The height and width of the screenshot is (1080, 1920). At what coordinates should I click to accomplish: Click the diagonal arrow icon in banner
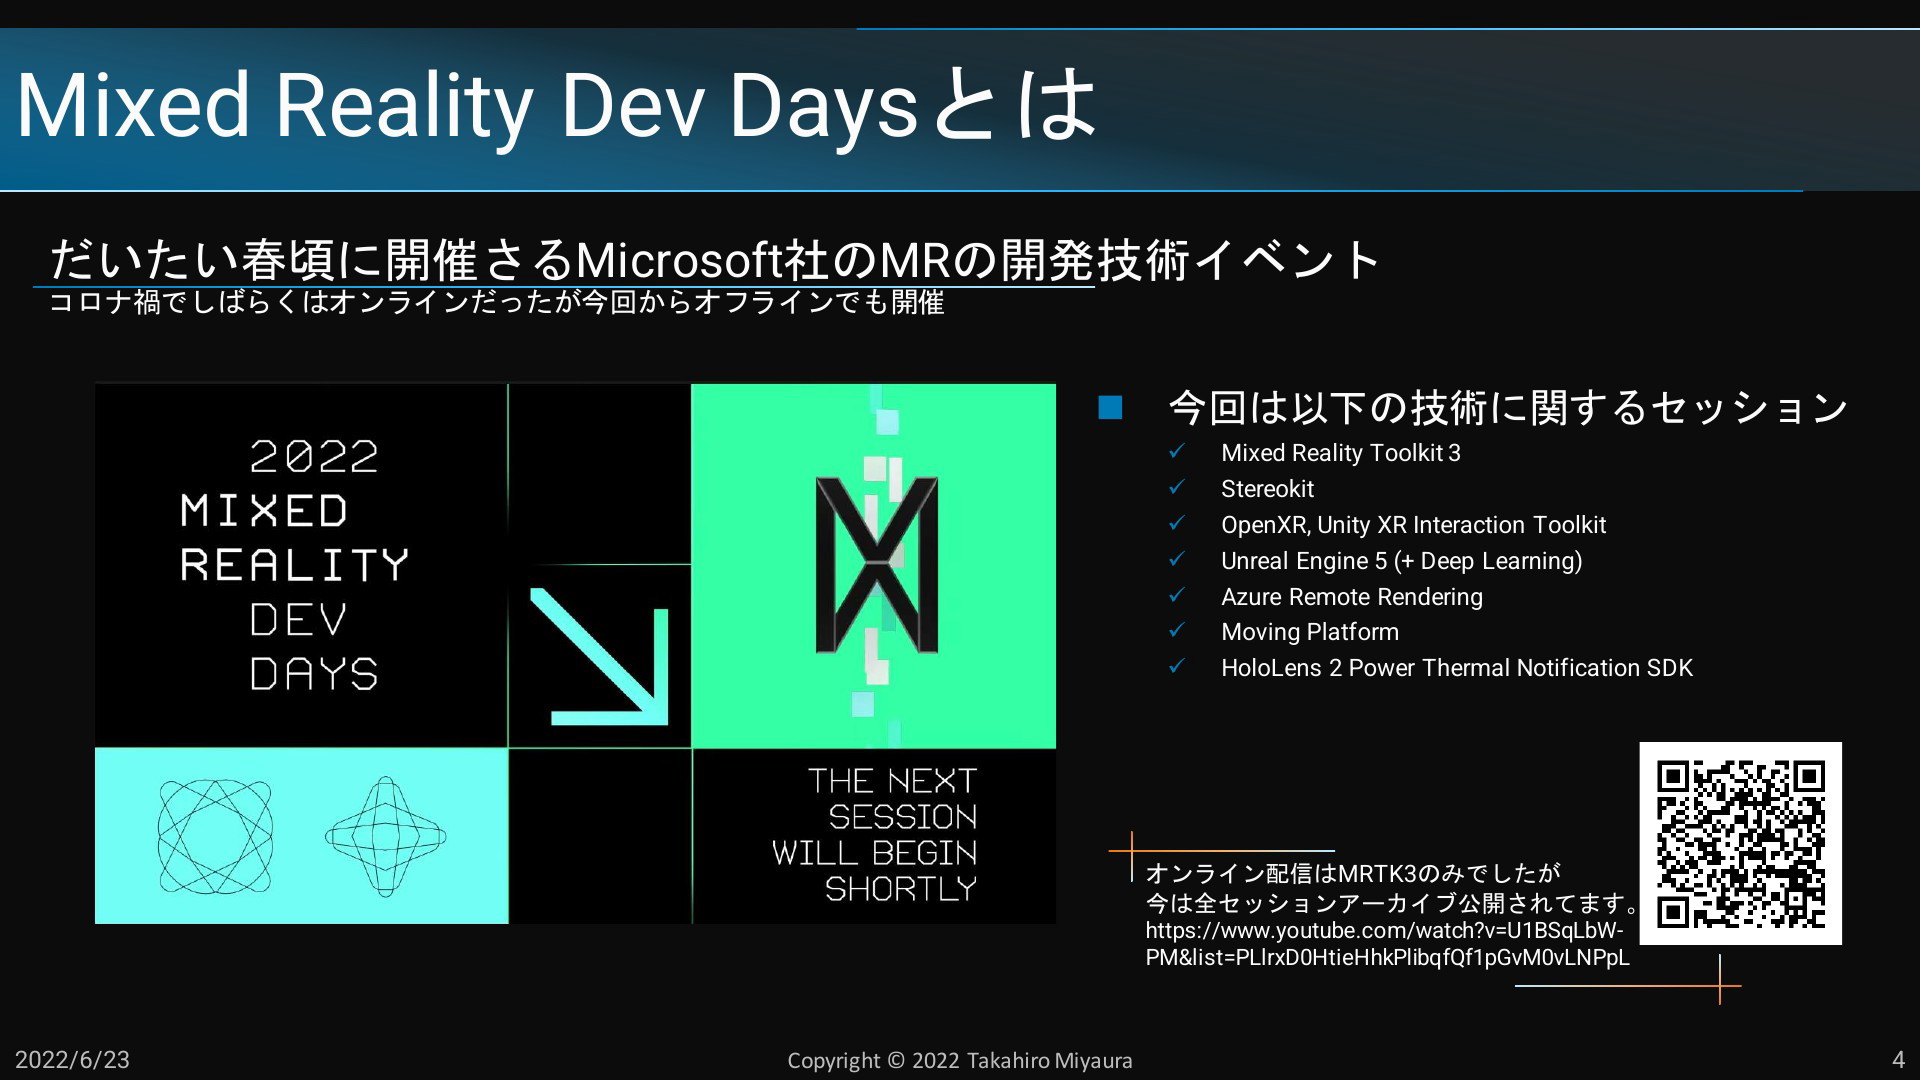click(x=599, y=656)
